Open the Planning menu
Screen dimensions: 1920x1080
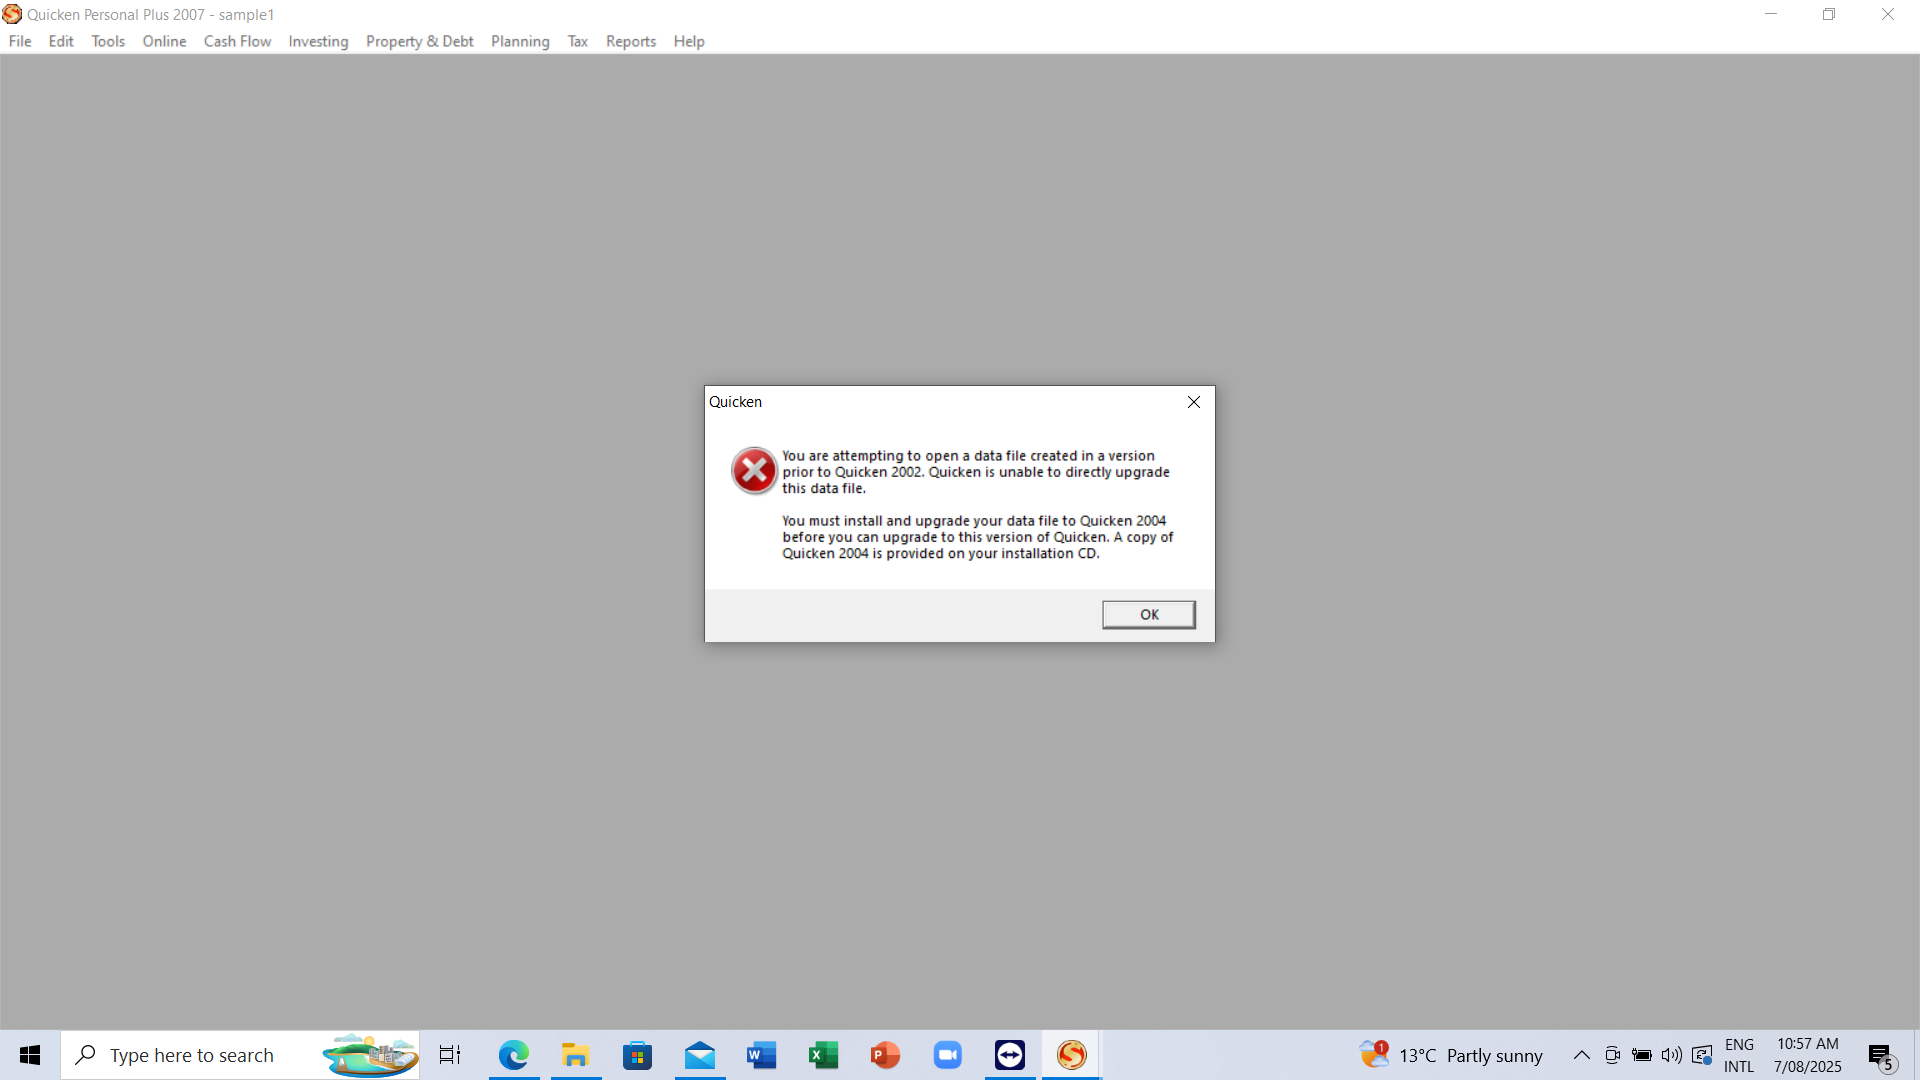tap(520, 41)
